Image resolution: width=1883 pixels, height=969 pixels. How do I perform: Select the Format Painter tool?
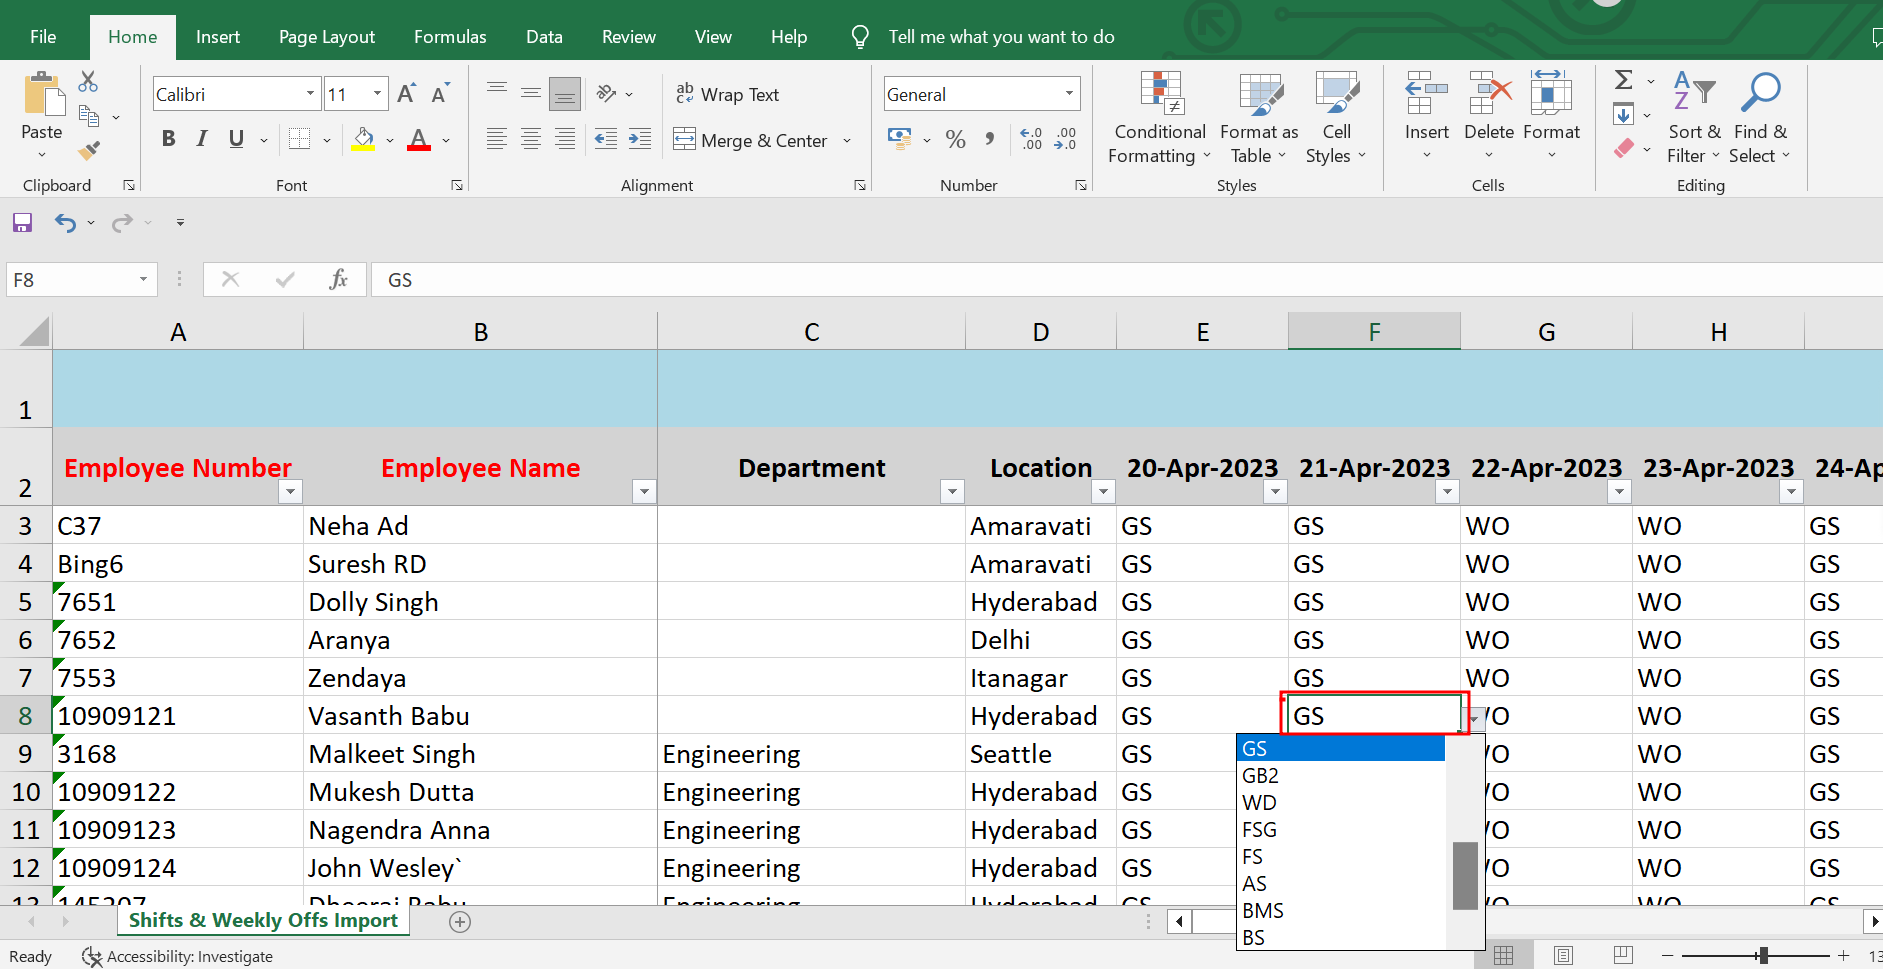(x=89, y=150)
